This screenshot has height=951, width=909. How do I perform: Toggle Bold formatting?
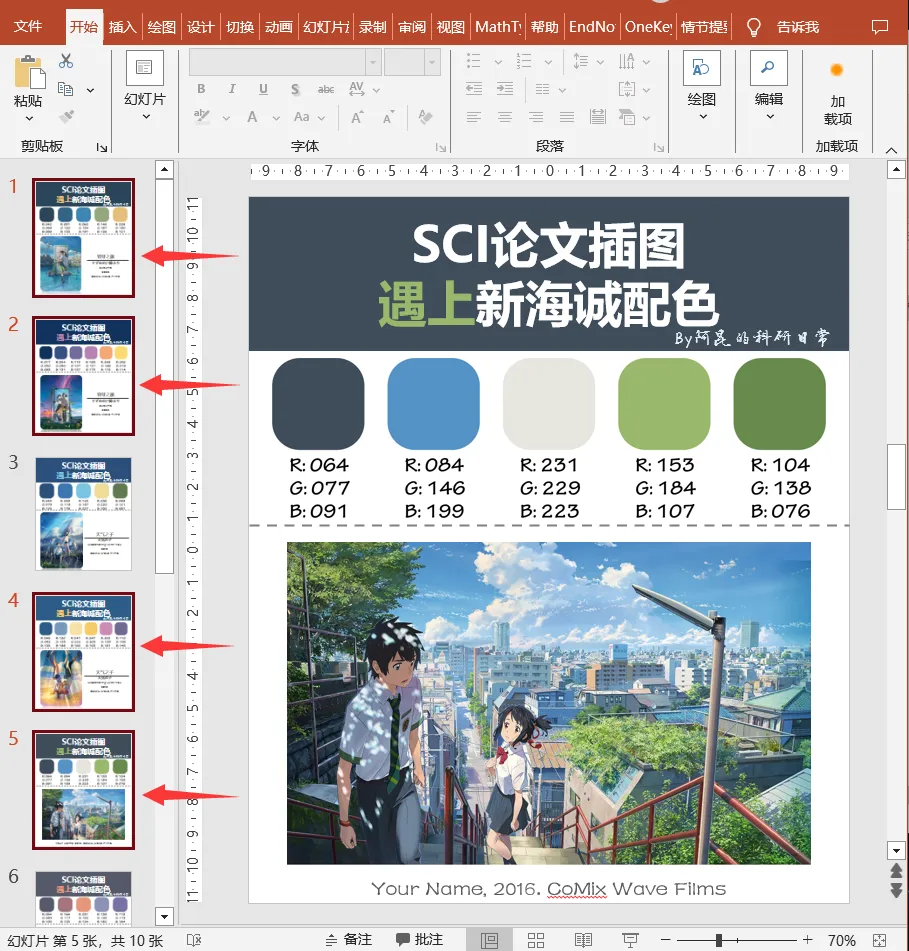click(x=201, y=89)
